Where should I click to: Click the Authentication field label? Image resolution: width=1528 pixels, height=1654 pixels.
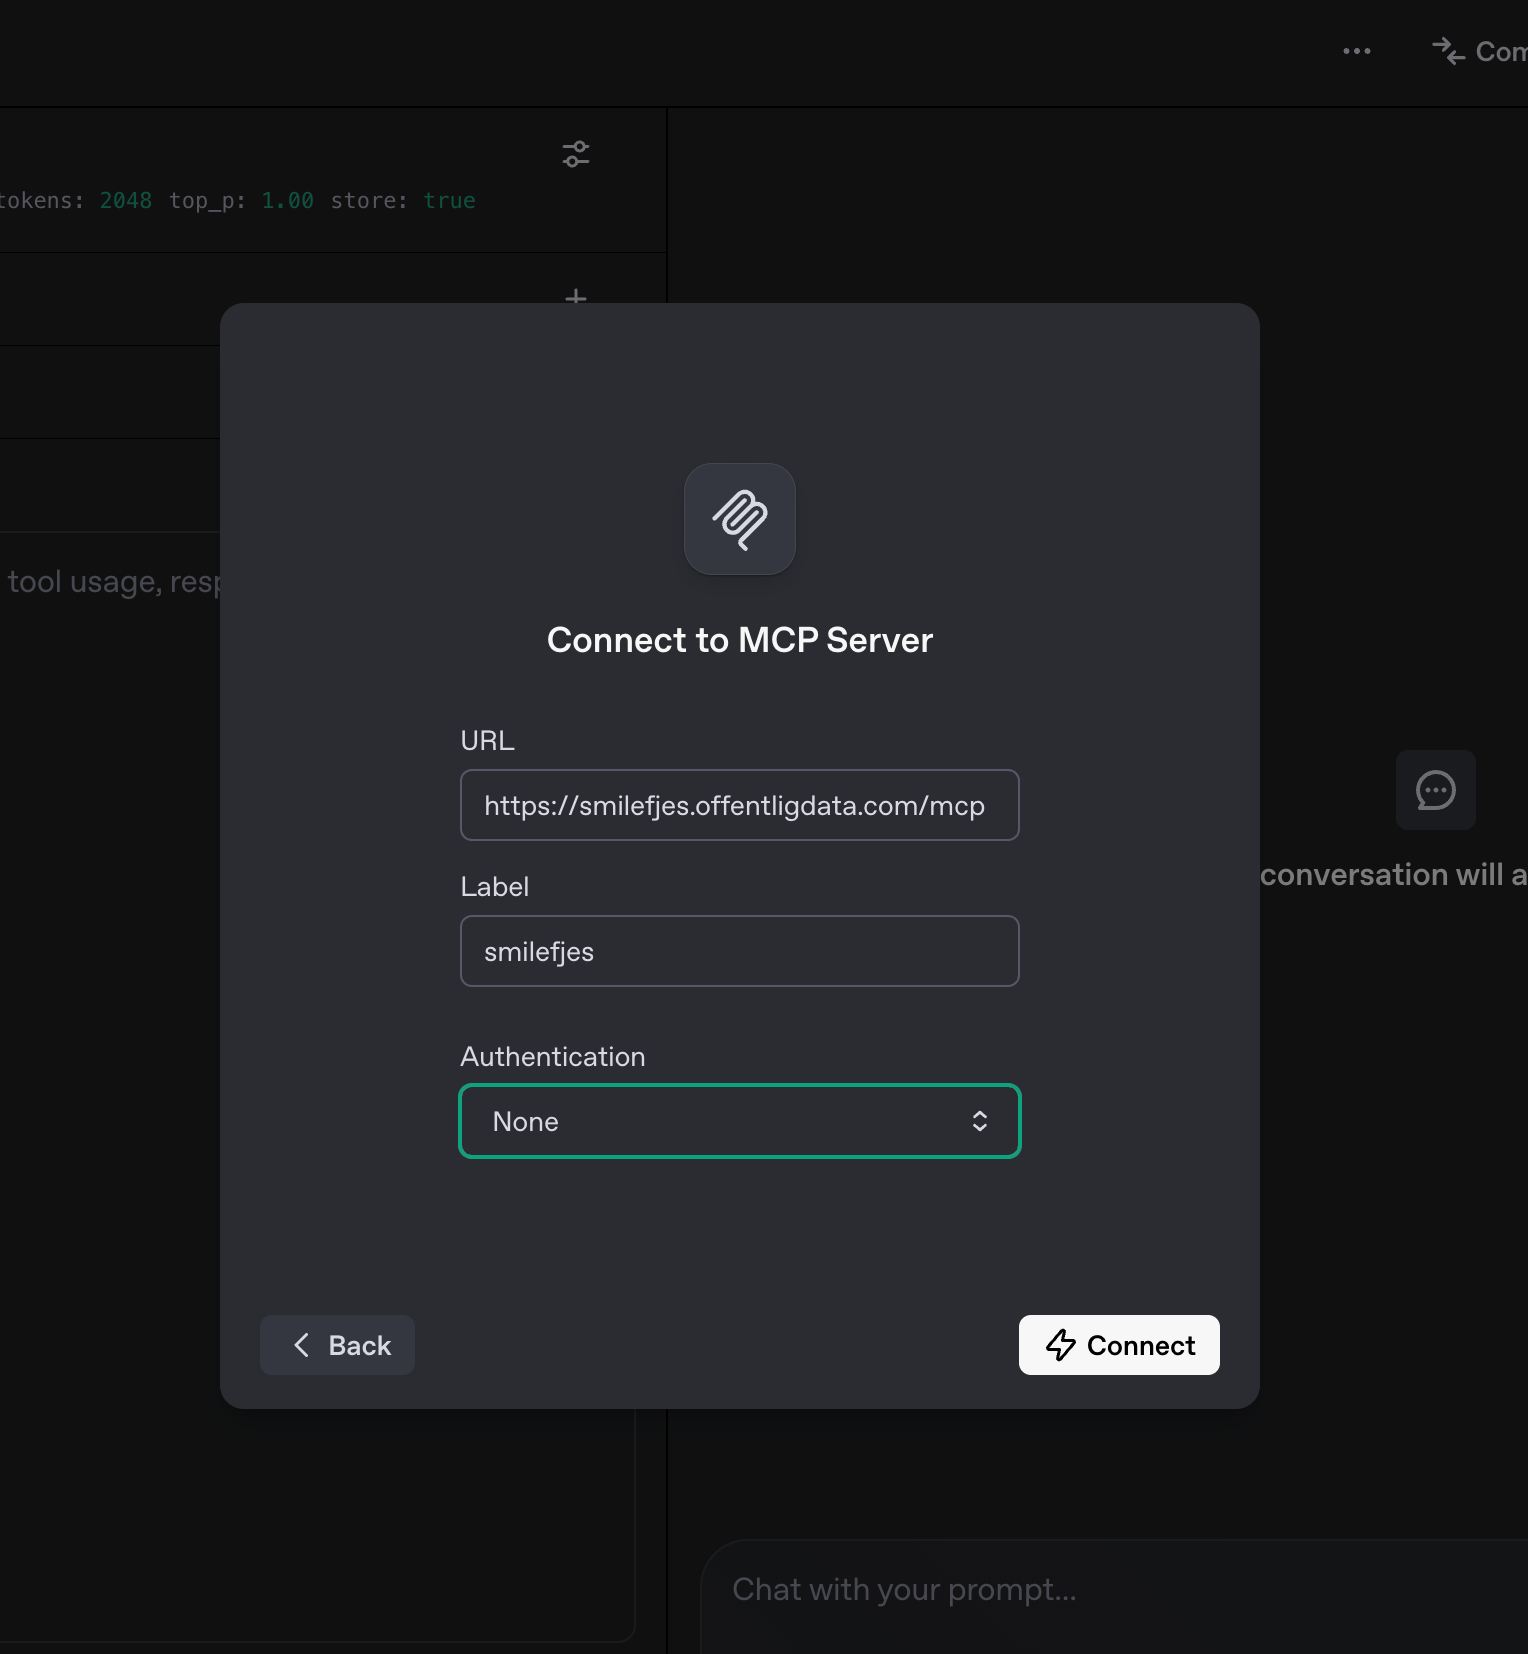[552, 1056]
